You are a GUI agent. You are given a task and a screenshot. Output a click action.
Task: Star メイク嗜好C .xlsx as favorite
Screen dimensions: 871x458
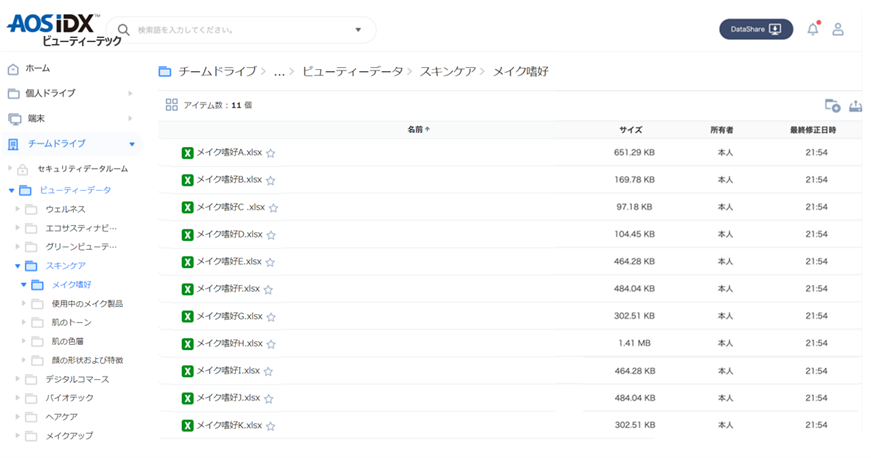pos(273,208)
